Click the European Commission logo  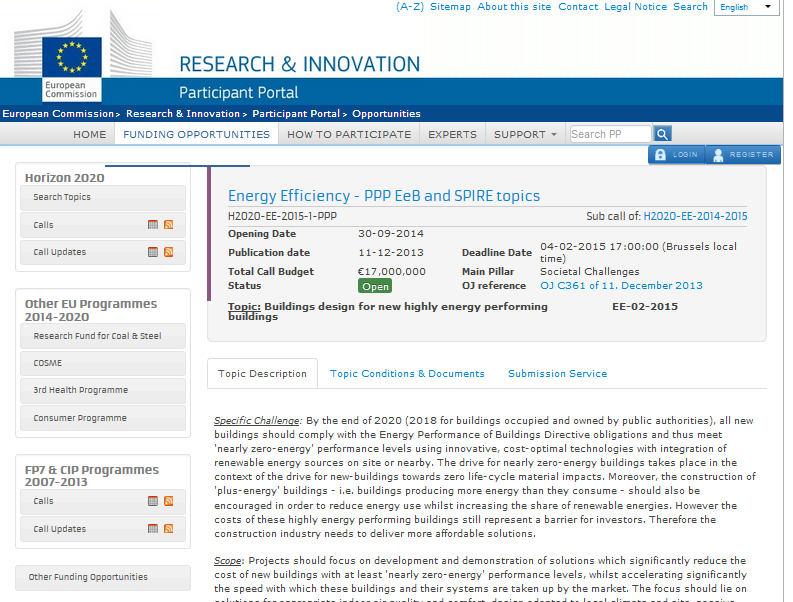(x=72, y=69)
